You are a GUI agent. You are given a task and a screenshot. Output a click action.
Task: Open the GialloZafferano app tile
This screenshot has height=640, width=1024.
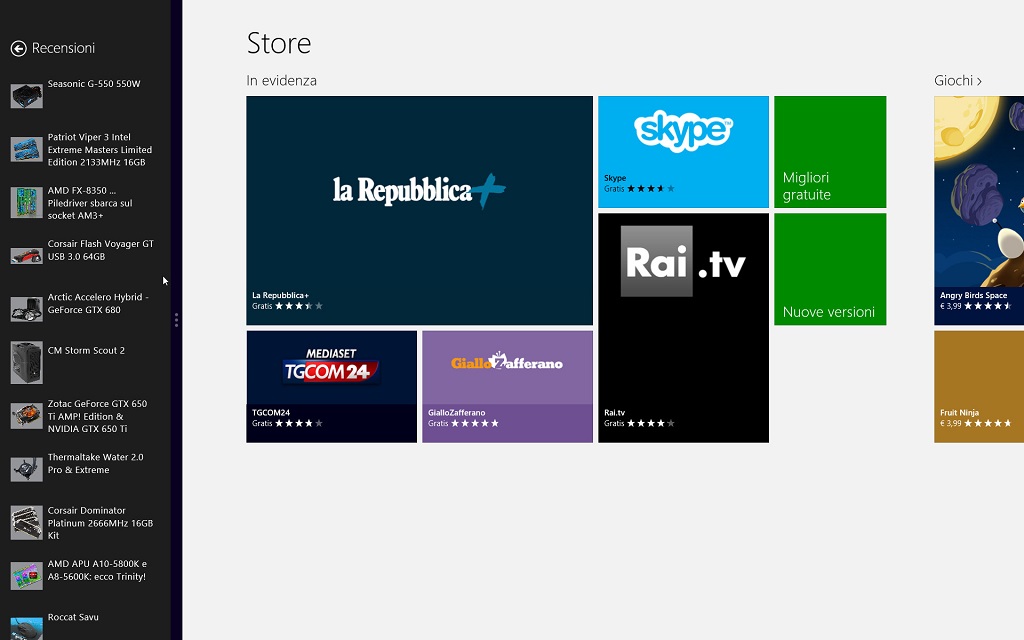pyautogui.click(x=507, y=387)
